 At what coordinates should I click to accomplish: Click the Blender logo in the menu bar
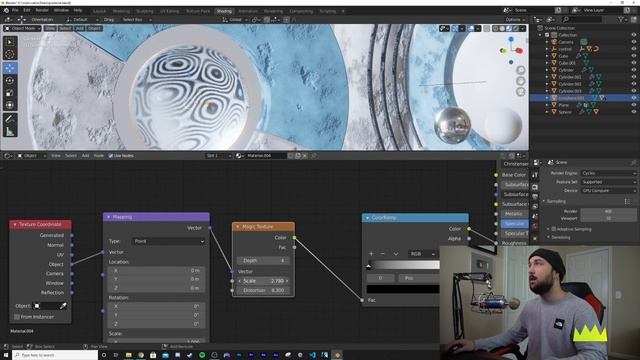6,10
